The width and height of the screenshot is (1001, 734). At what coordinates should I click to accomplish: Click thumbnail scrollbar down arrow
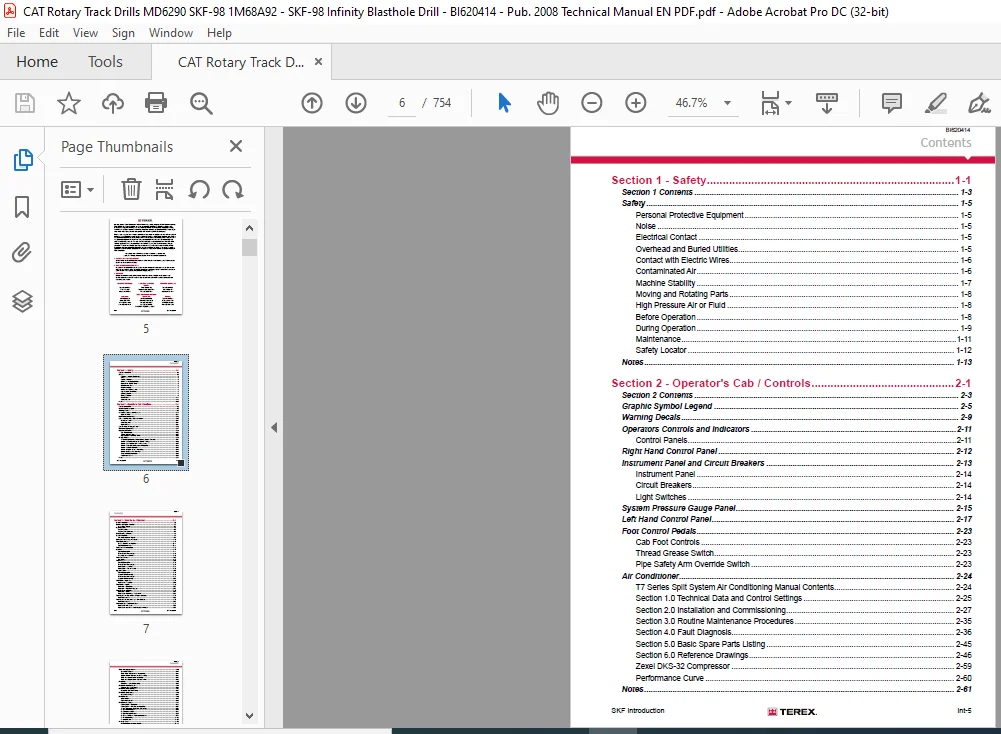click(x=250, y=716)
